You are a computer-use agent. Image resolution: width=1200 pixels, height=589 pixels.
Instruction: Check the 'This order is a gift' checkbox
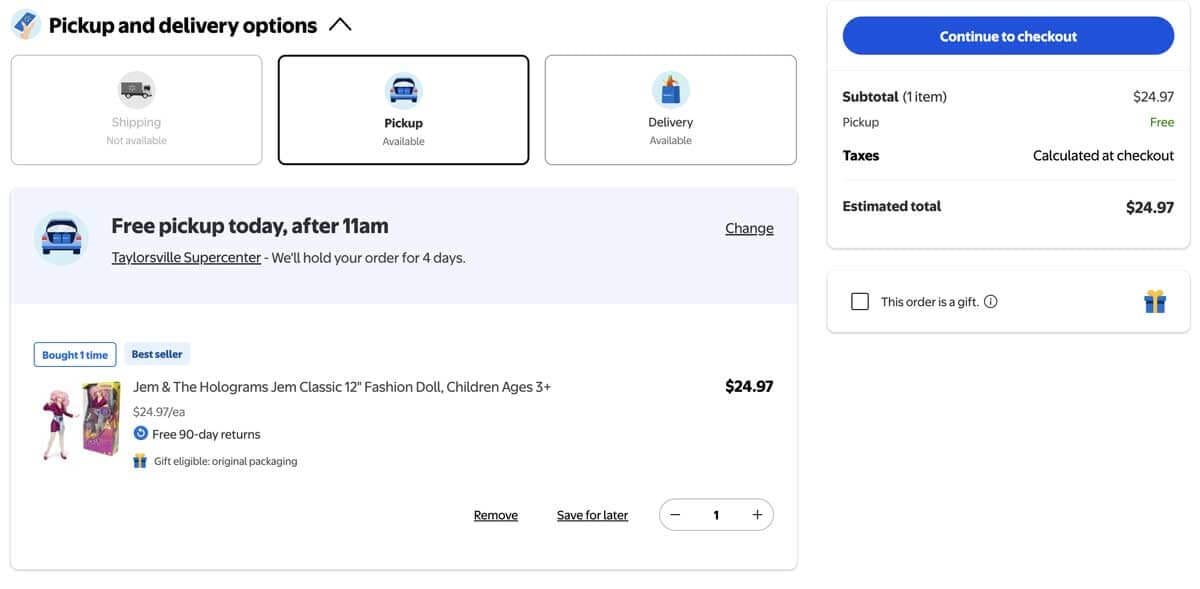(x=860, y=302)
